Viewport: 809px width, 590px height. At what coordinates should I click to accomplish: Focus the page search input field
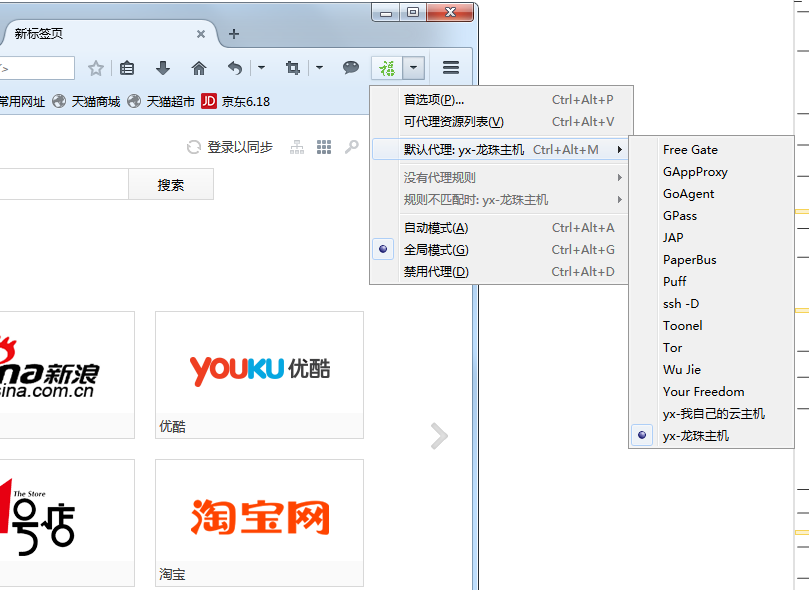(x=64, y=185)
